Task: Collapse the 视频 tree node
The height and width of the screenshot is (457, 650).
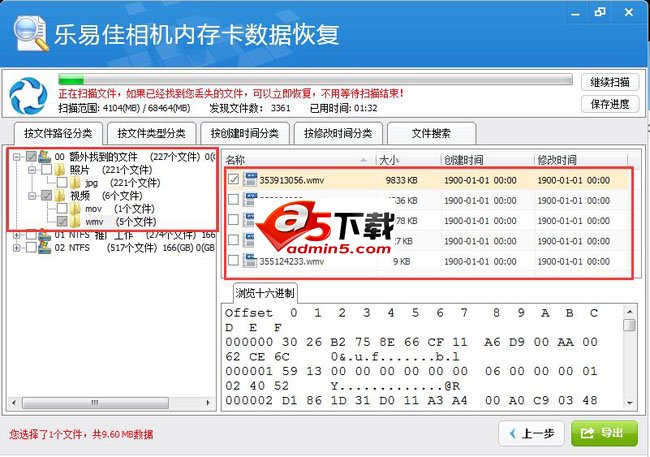Action: coord(32,195)
